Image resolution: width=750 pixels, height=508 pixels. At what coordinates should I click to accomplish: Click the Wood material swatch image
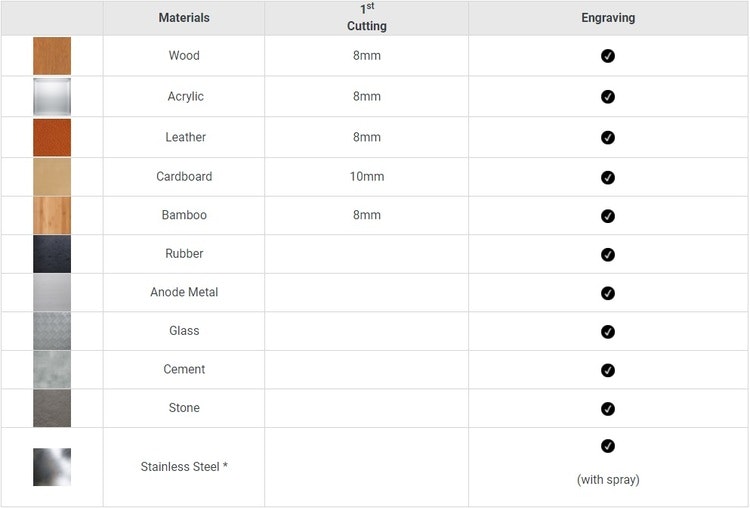click(52, 56)
